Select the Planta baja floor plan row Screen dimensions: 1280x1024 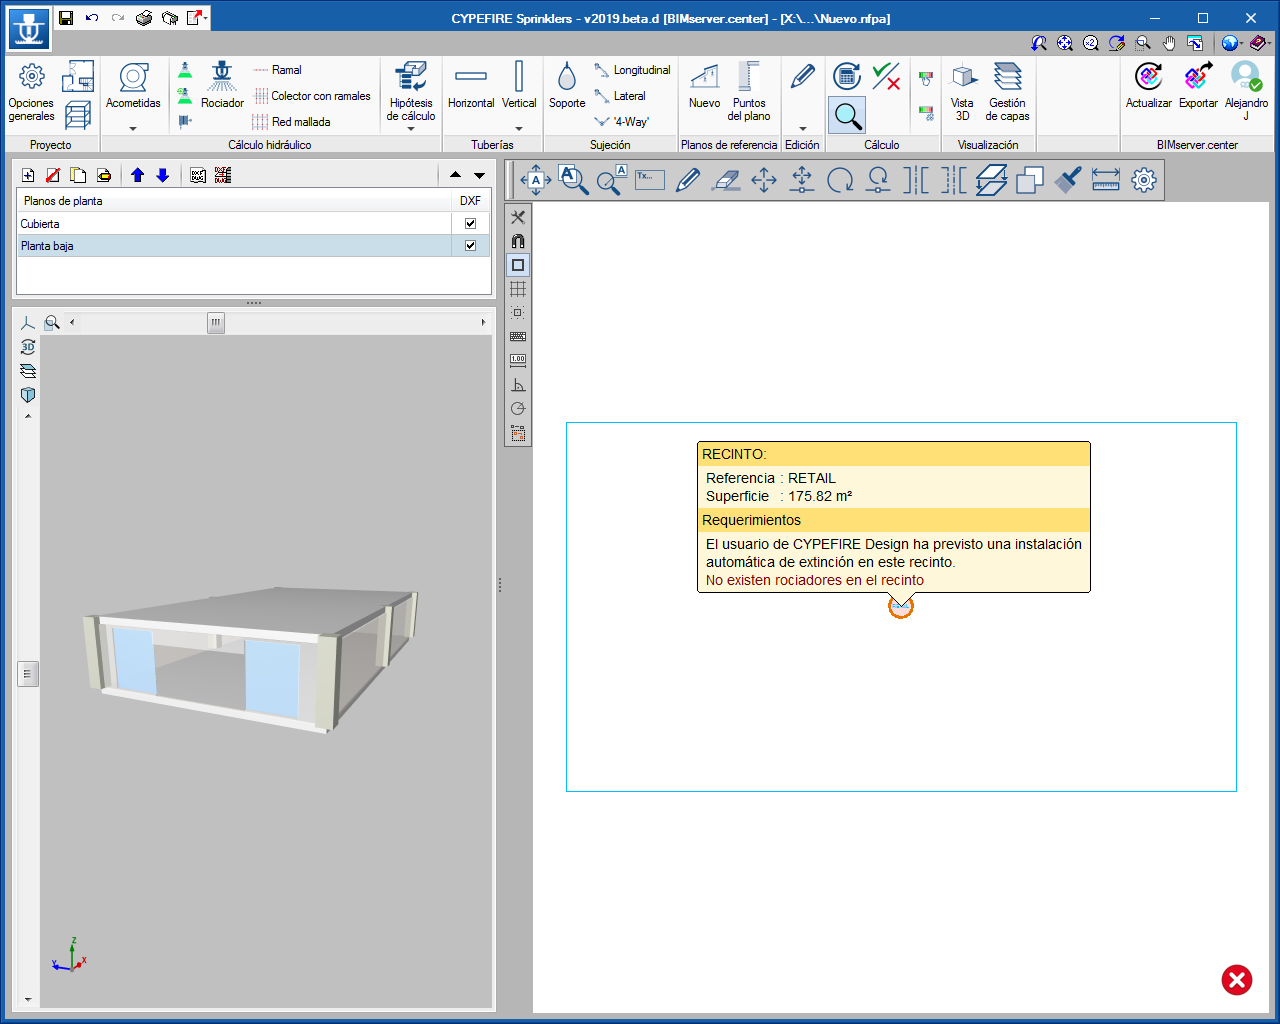pyautogui.click(x=253, y=245)
